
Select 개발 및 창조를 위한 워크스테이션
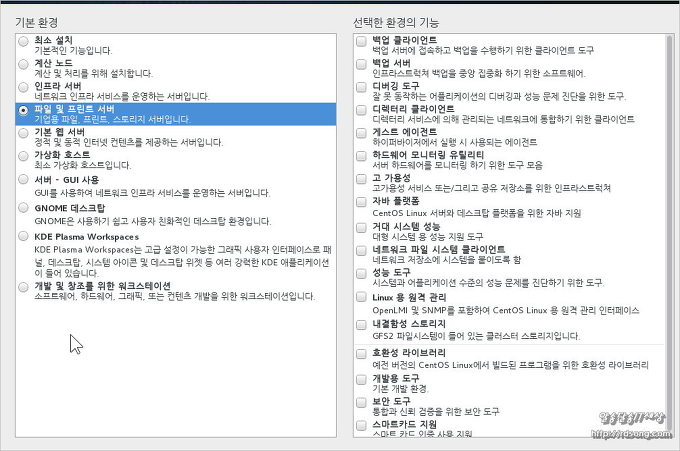click(24, 286)
